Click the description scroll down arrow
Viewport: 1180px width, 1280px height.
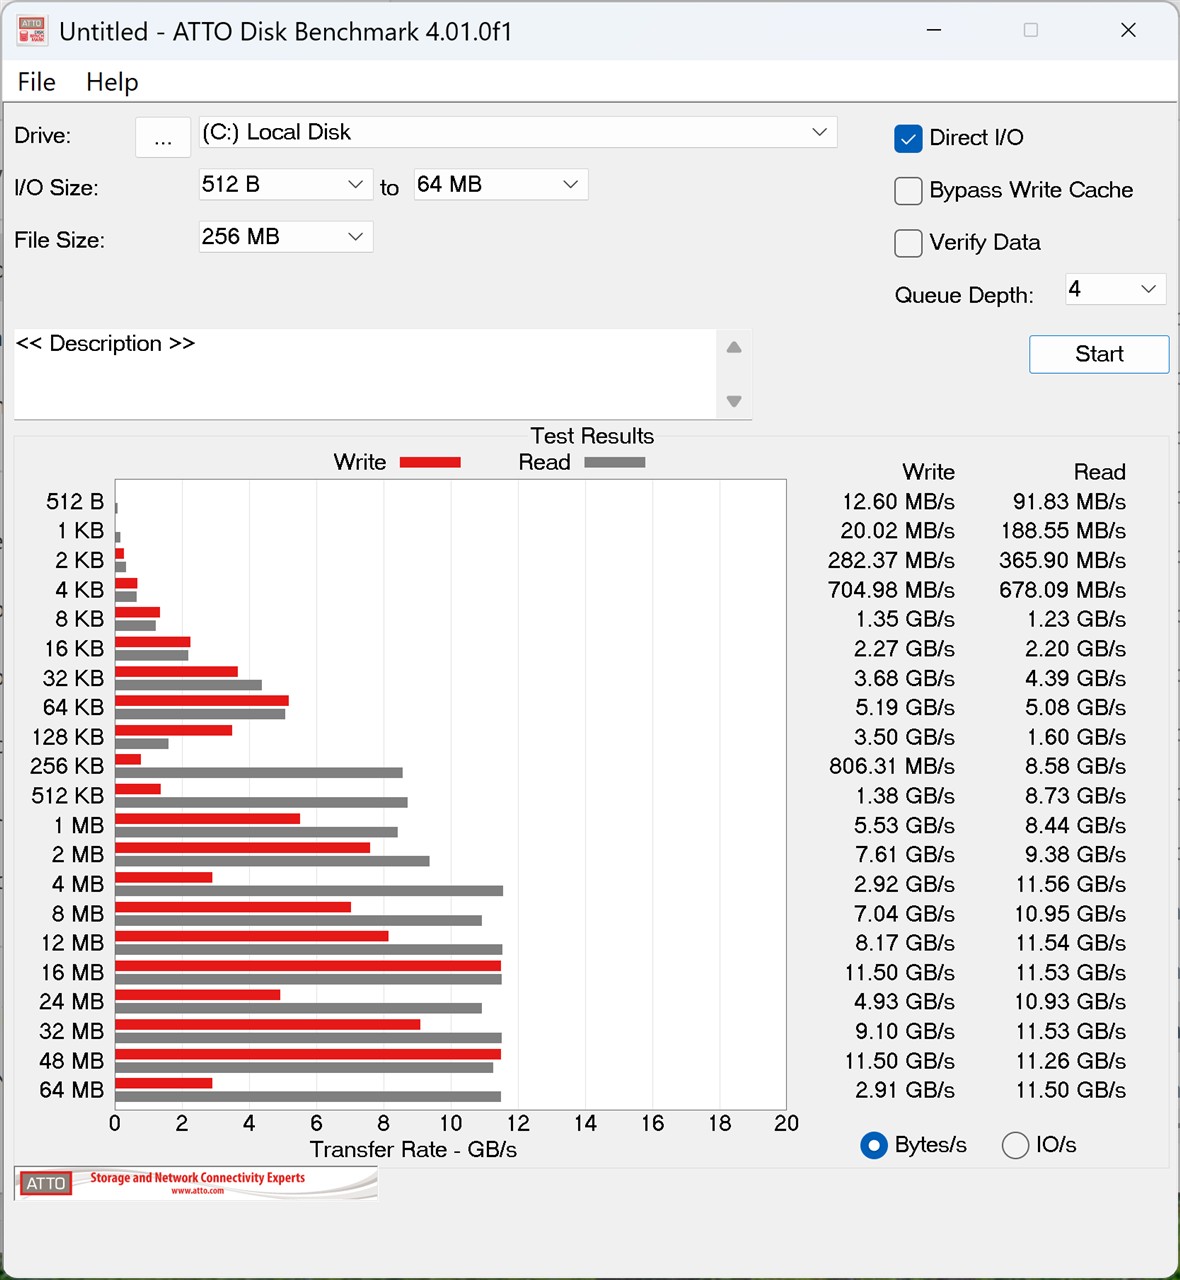point(734,401)
